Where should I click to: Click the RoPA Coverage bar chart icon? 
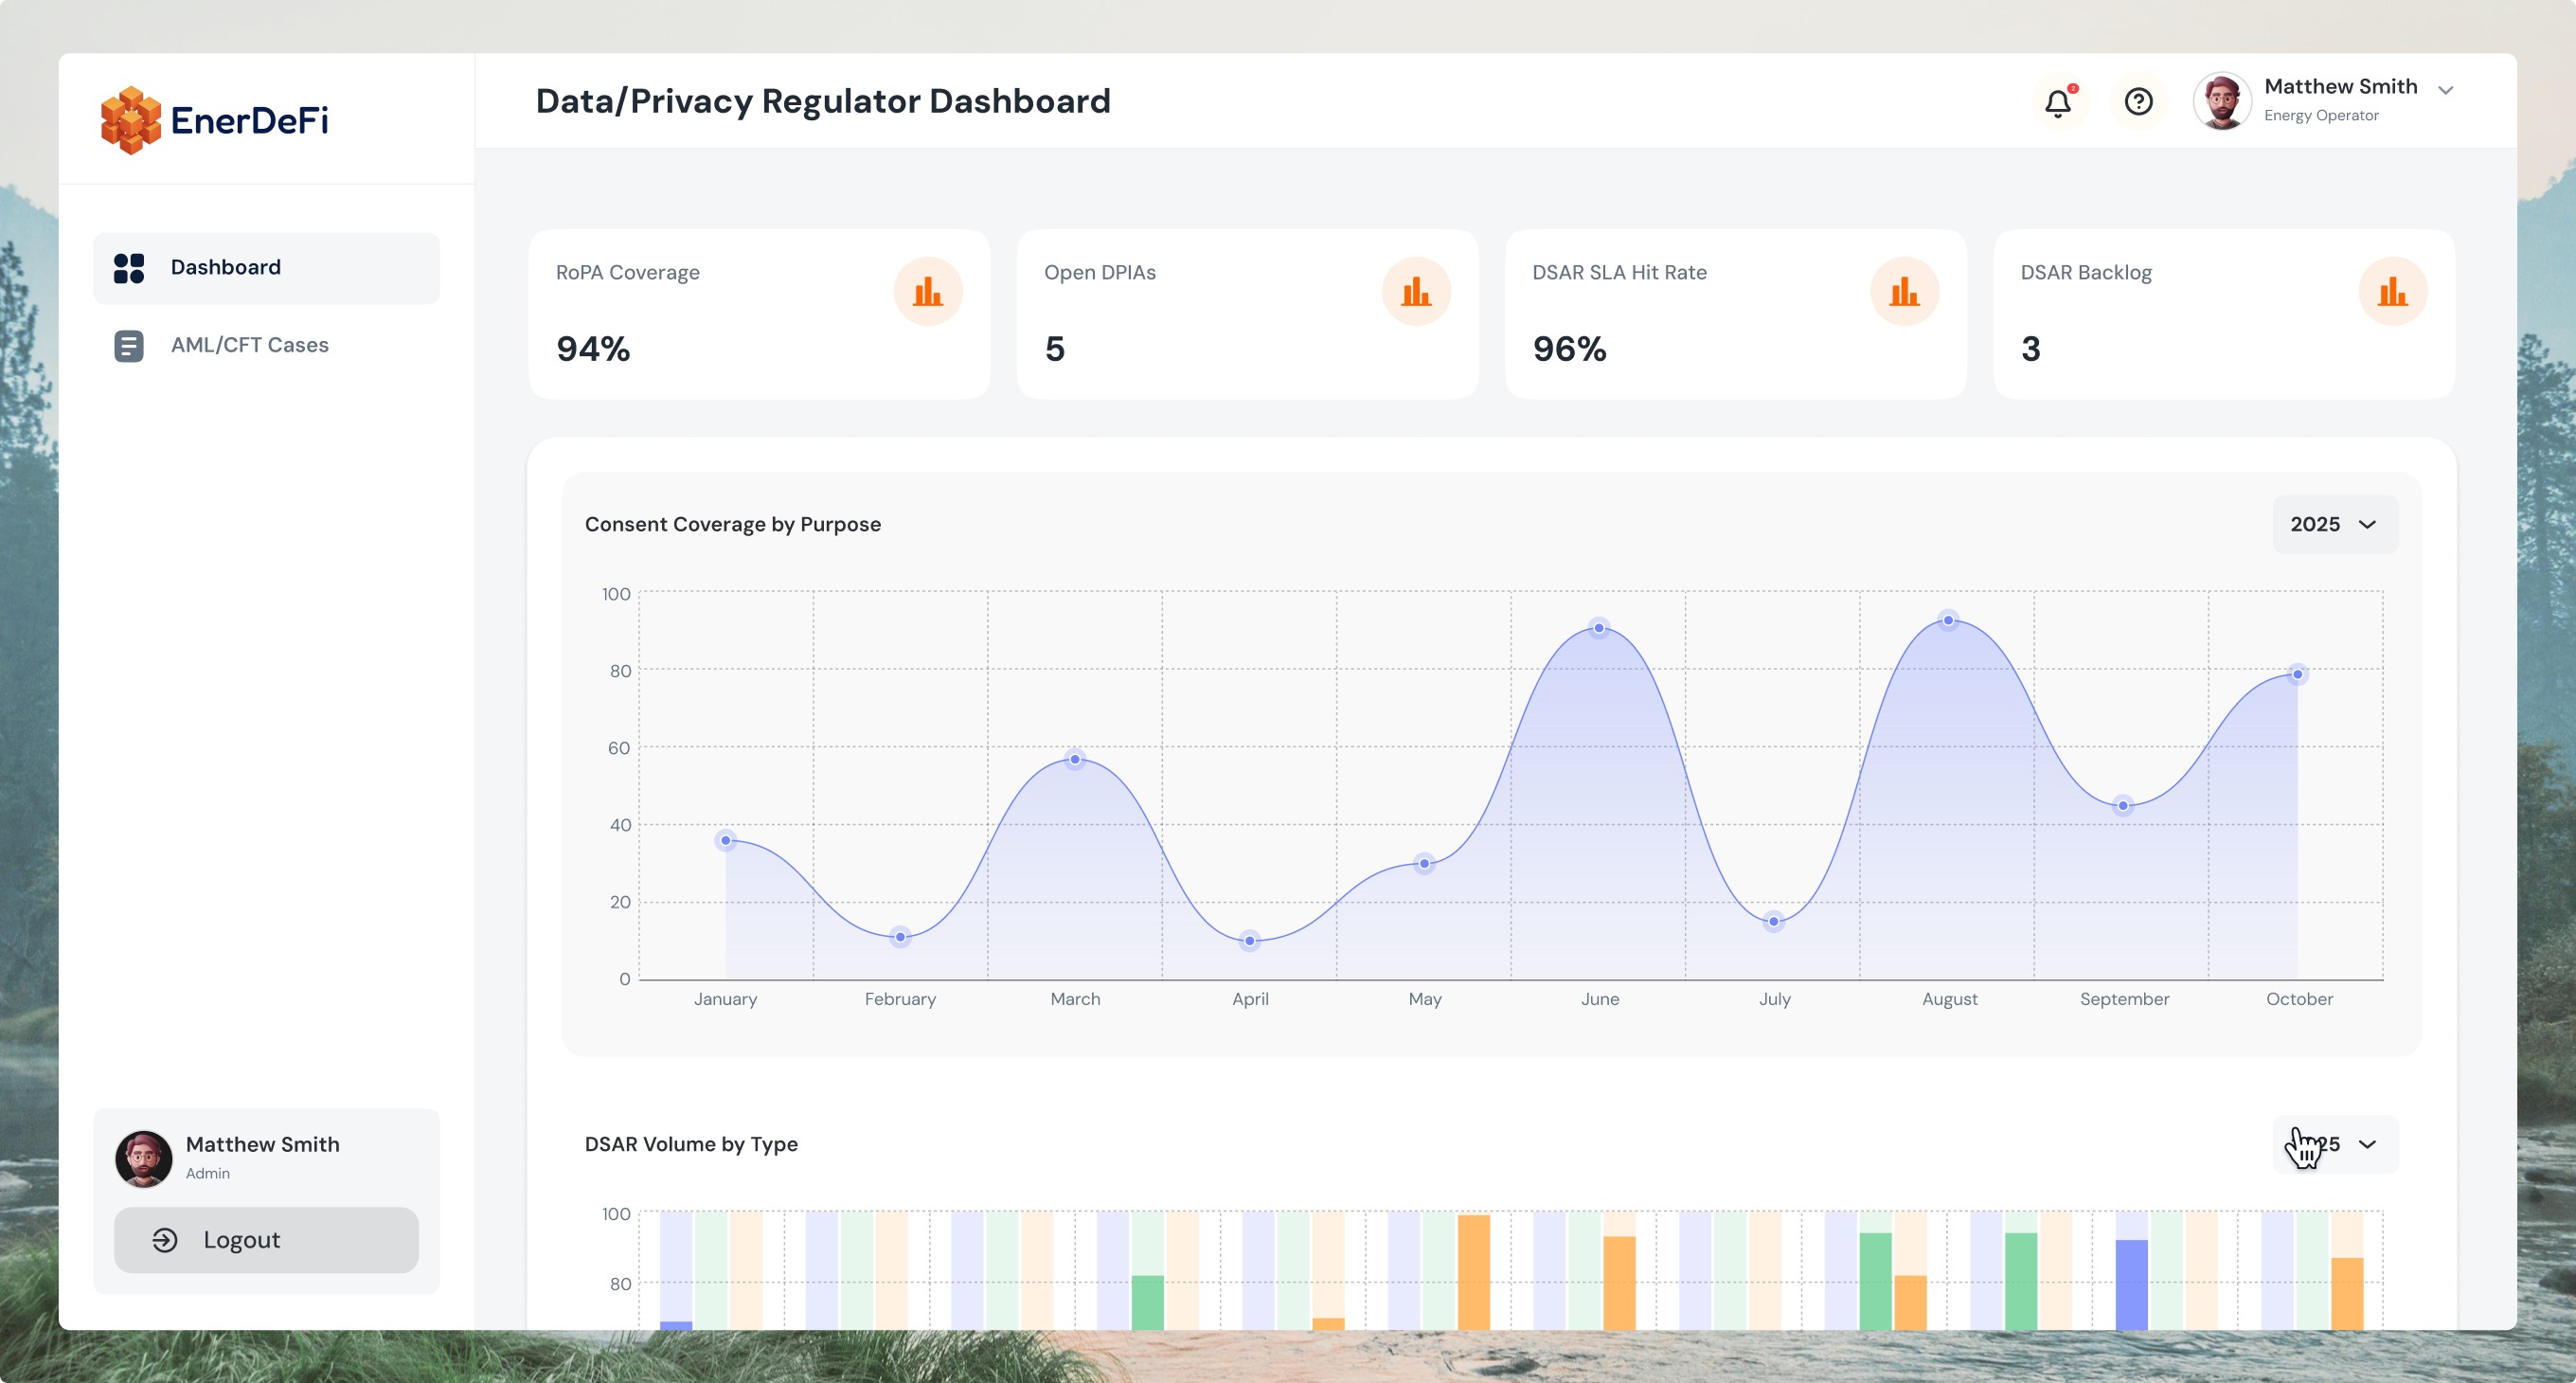[x=928, y=292]
